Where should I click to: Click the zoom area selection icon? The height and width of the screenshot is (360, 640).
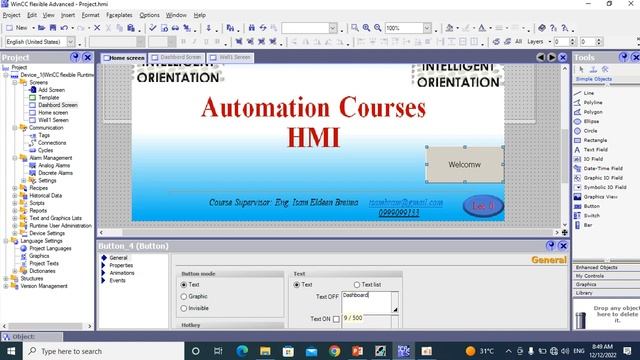(355, 28)
